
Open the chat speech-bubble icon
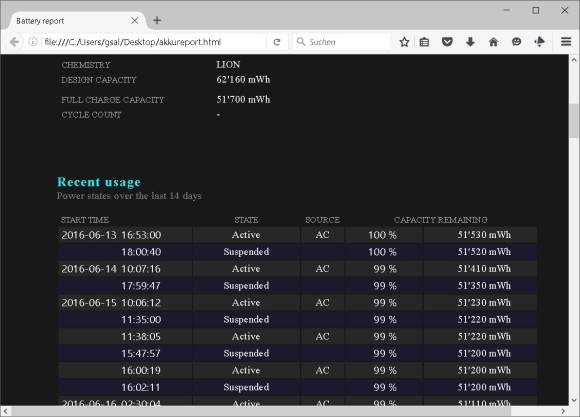coord(516,42)
